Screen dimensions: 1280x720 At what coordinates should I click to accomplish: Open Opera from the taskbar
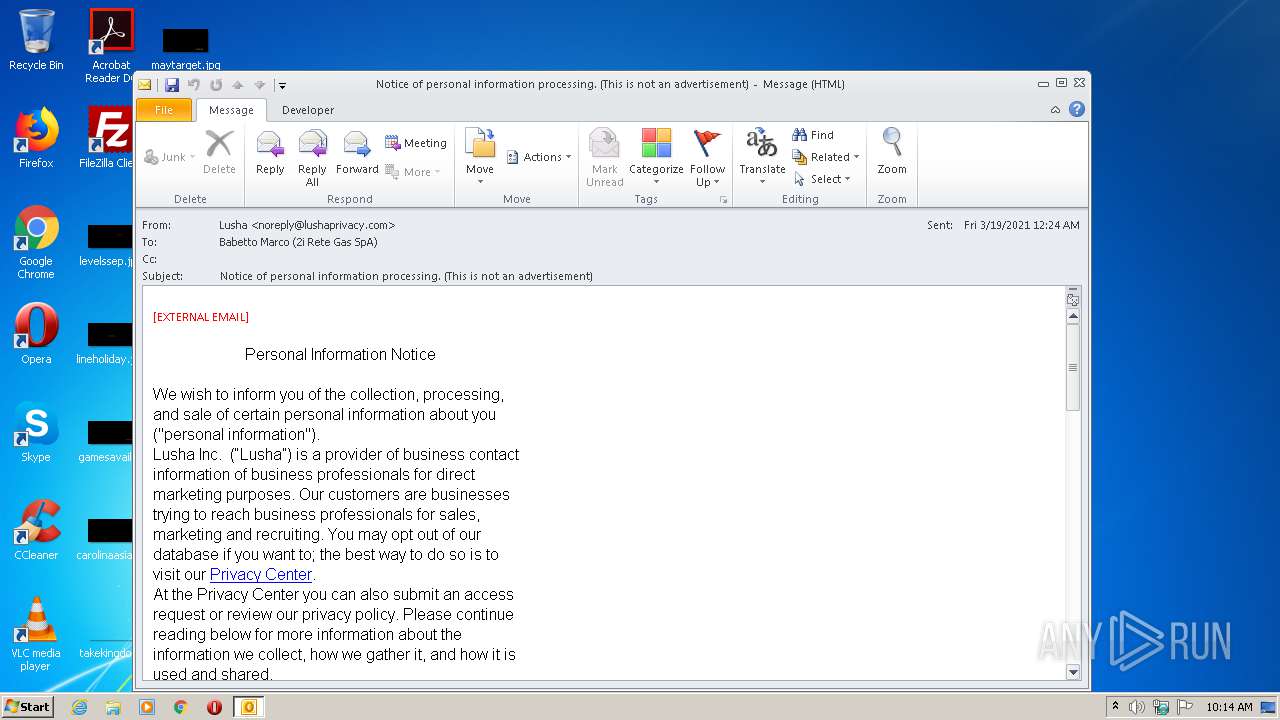pos(214,707)
